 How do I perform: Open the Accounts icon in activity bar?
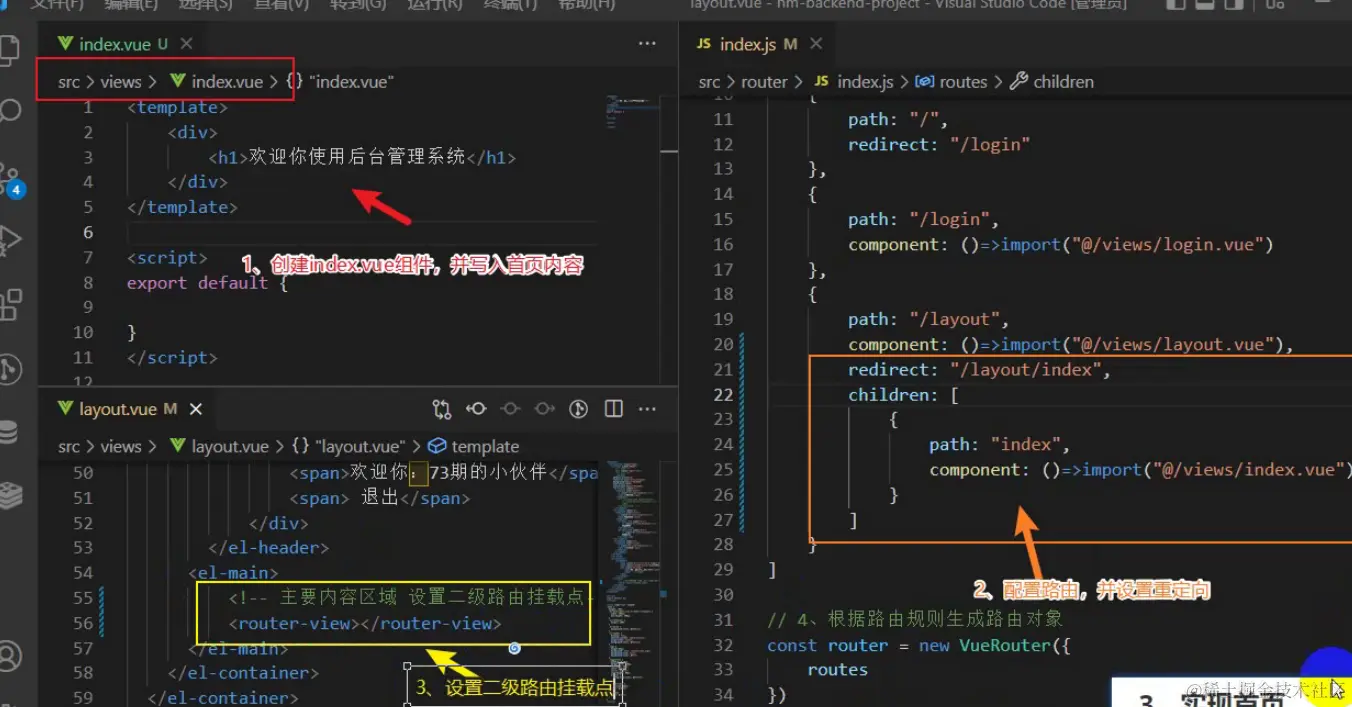tap(10, 656)
